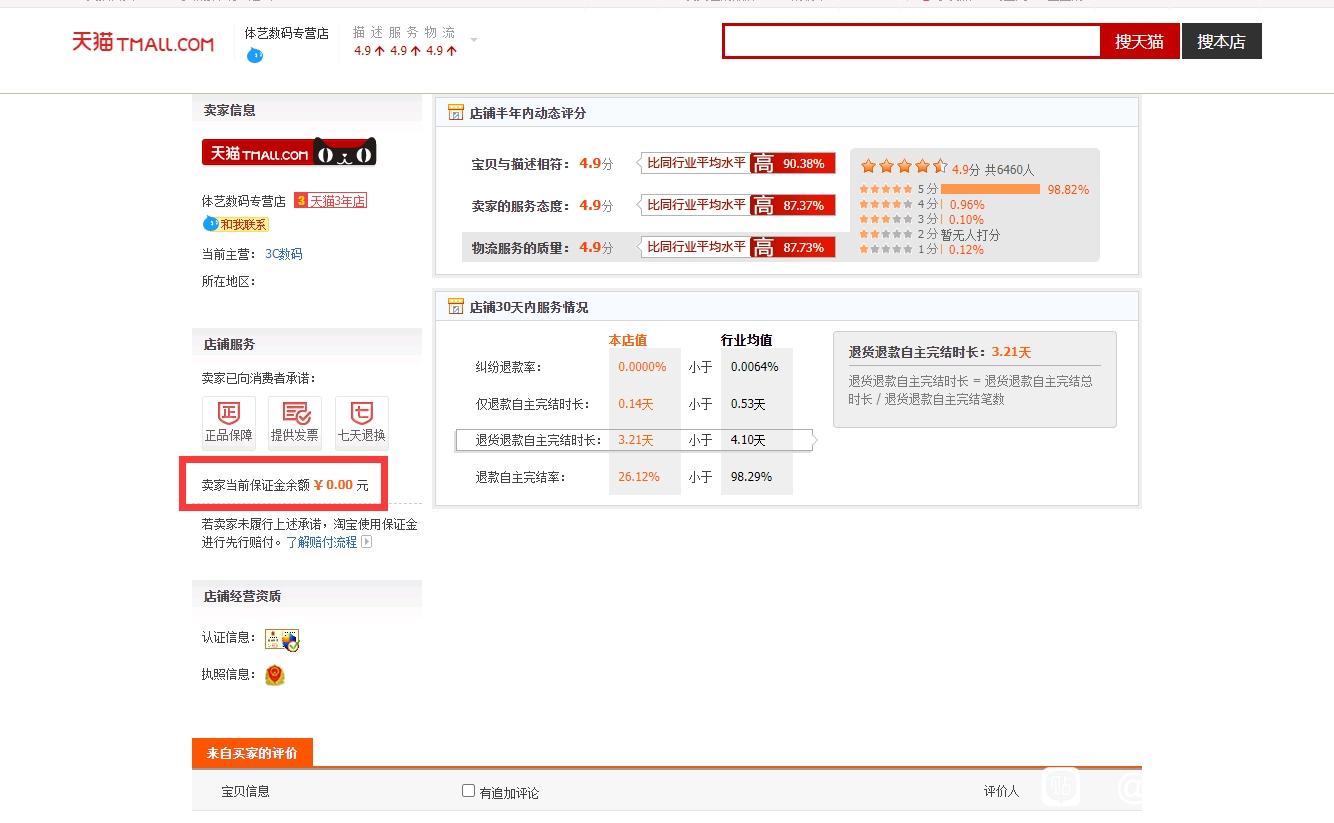Click the 和我联系 contact button
Viewport: 1334px width, 823px height.
pyautogui.click(x=236, y=224)
